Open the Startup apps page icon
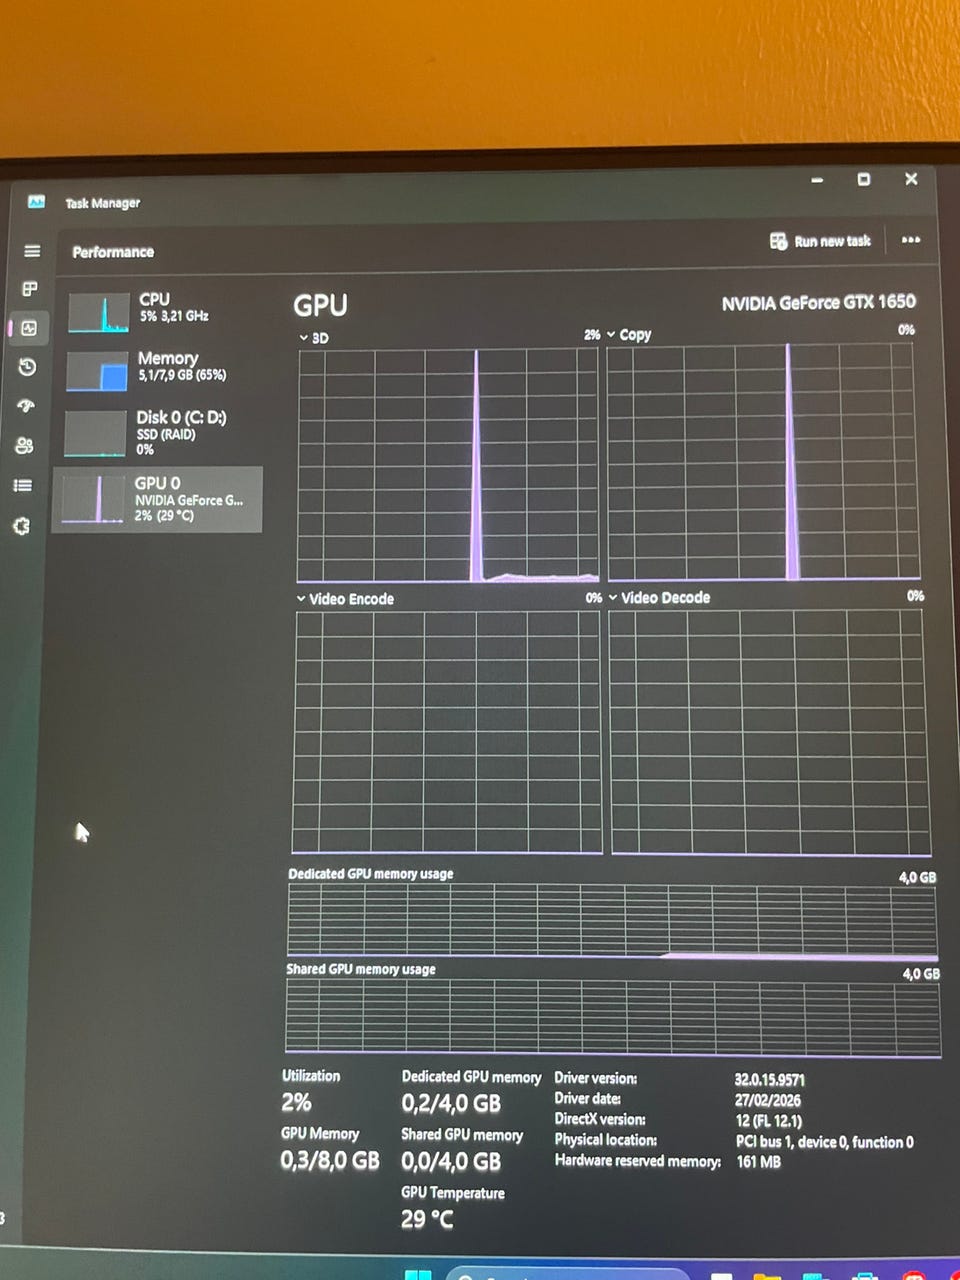This screenshot has width=960, height=1280. tap(26, 406)
